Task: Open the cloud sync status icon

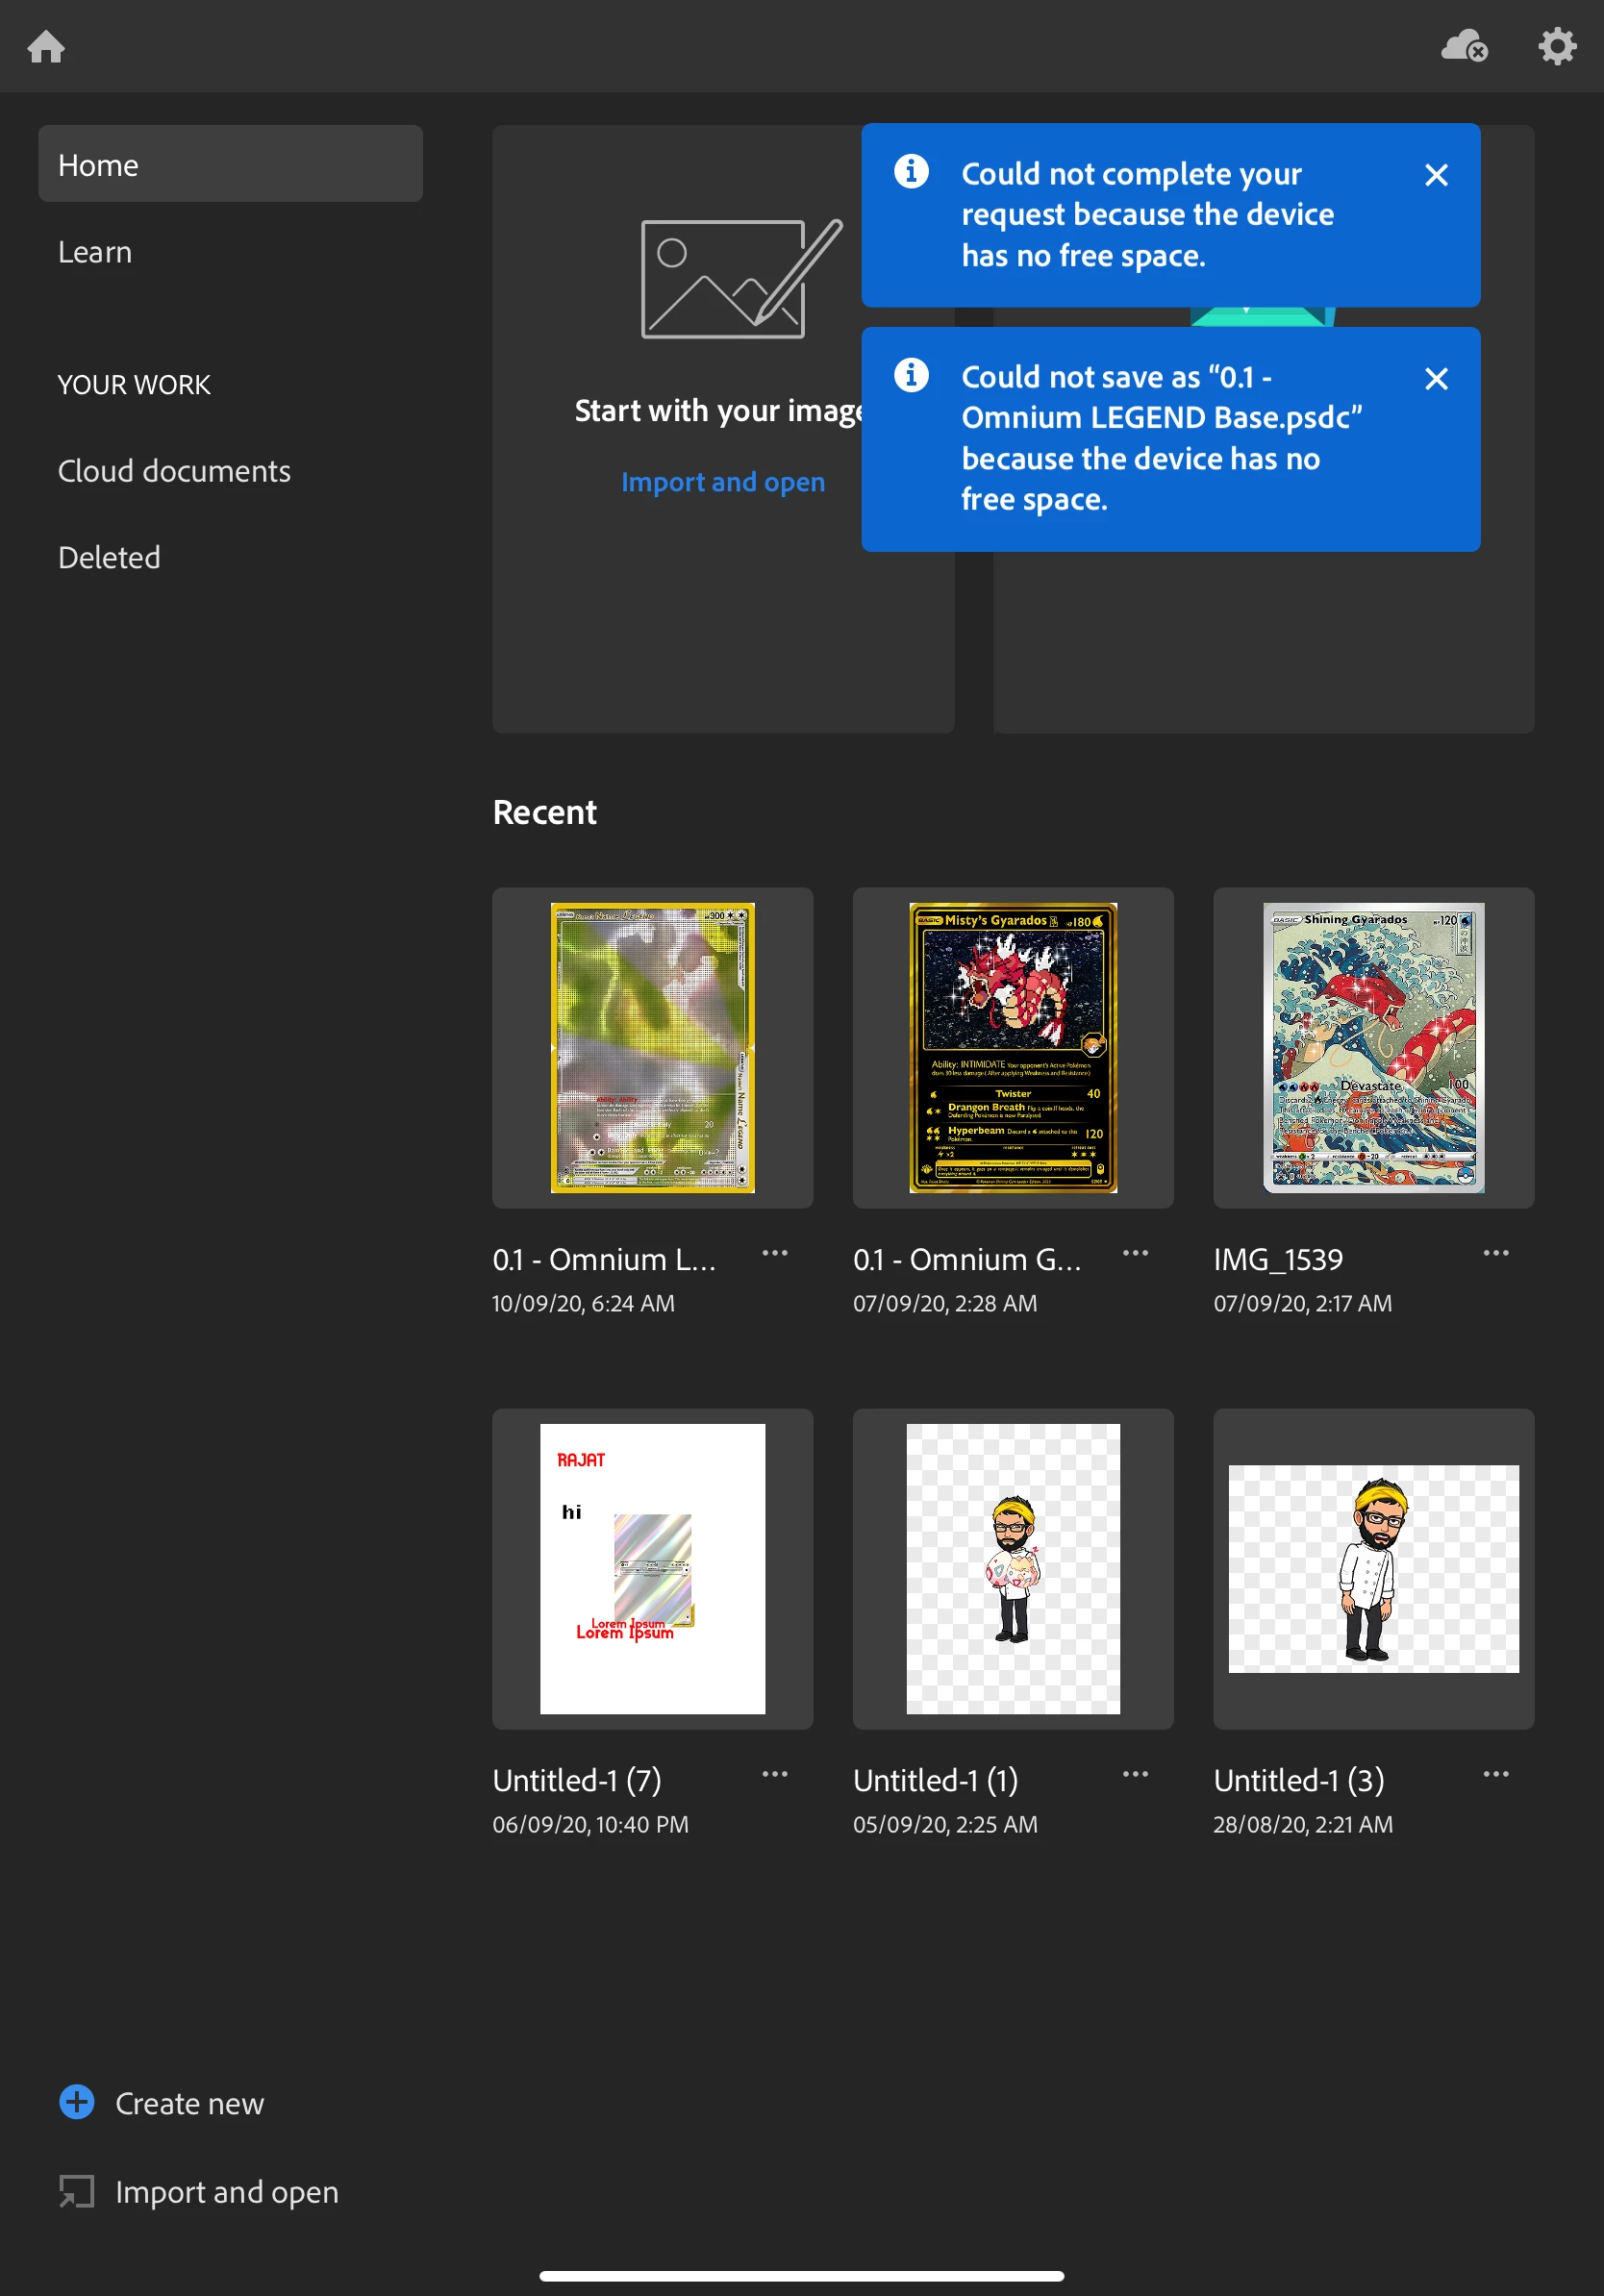Action: click(1464, 46)
